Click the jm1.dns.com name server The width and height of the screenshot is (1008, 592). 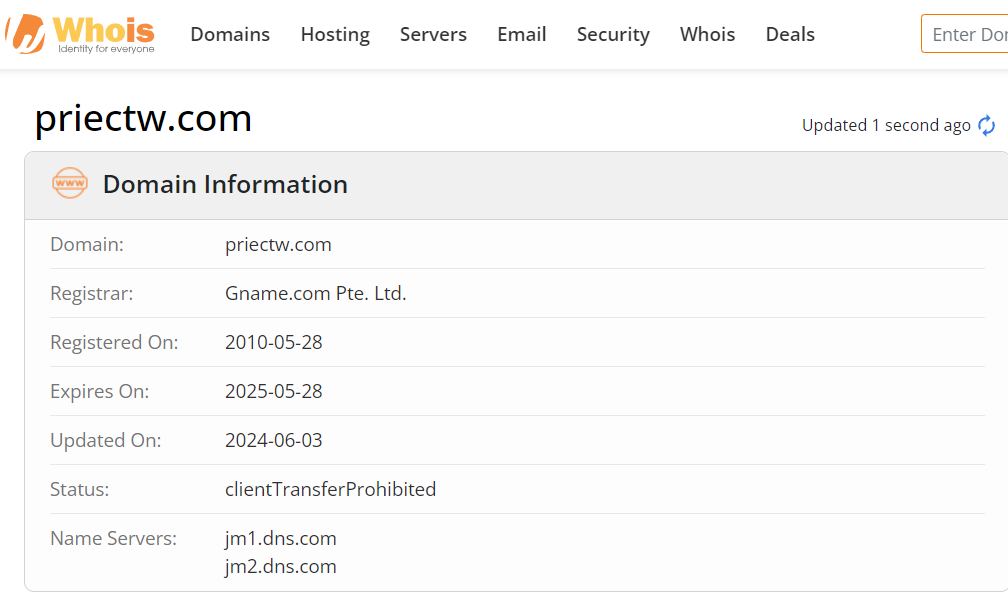tap(280, 538)
